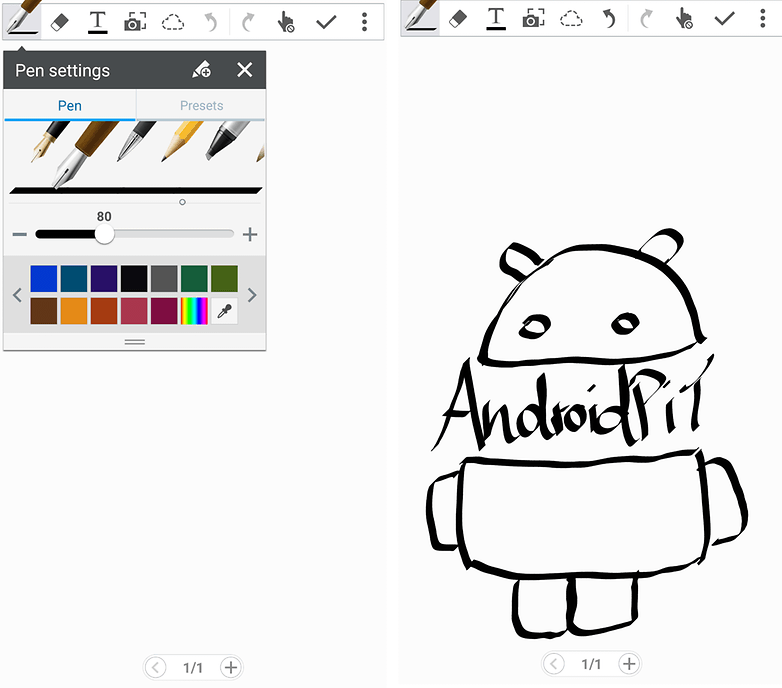Pick the dark purple color swatch

pyautogui.click(x=104, y=278)
